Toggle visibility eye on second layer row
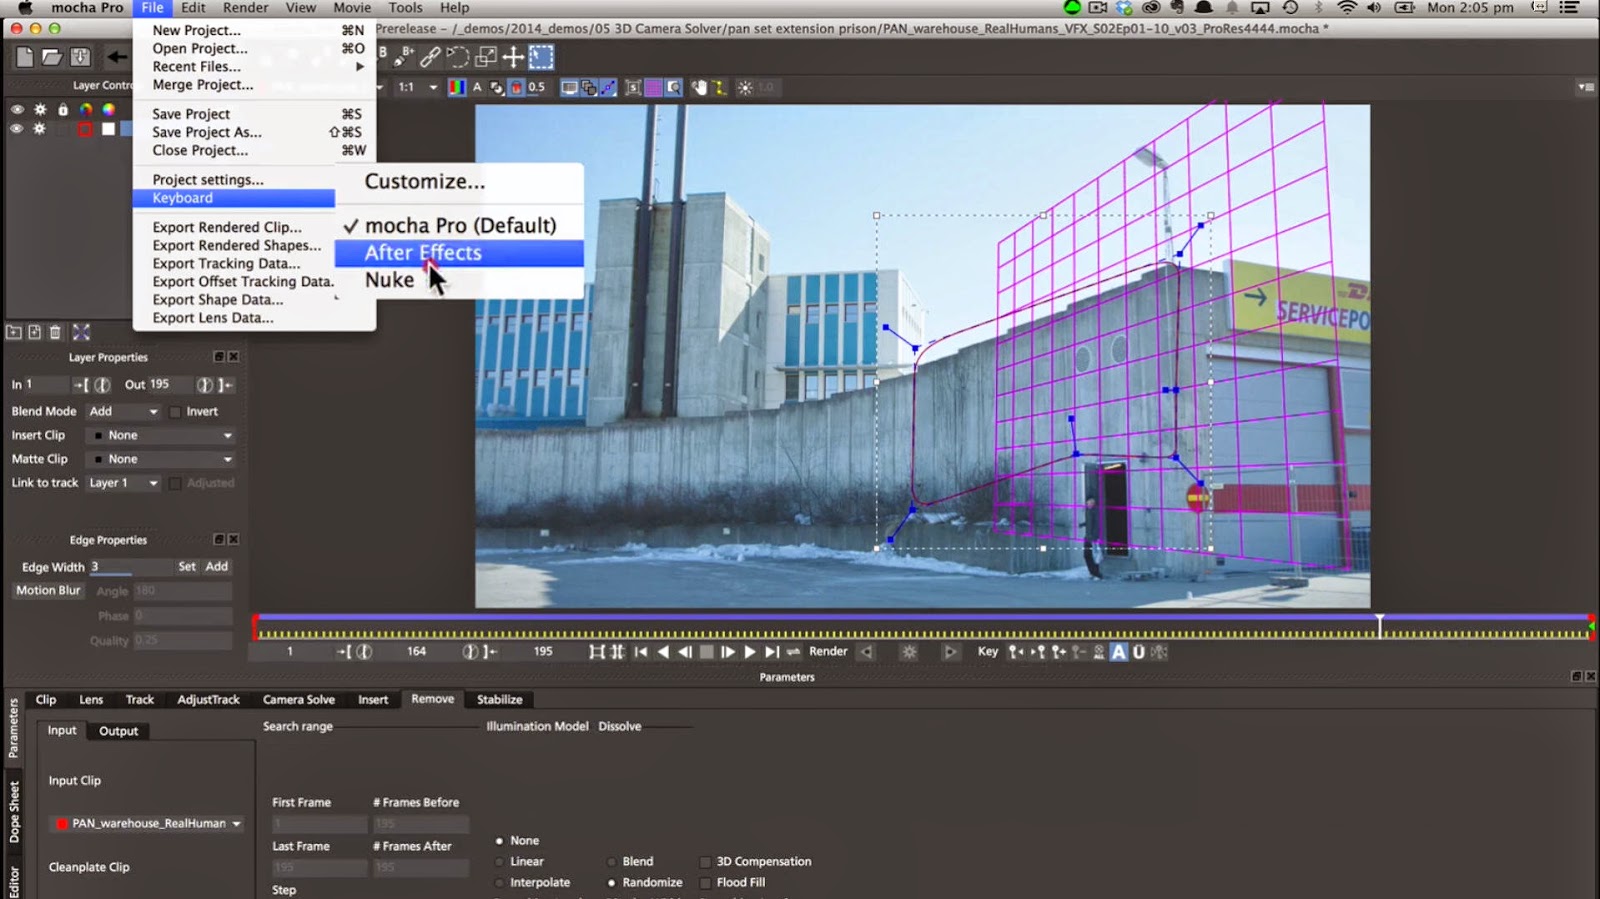 click(x=17, y=129)
